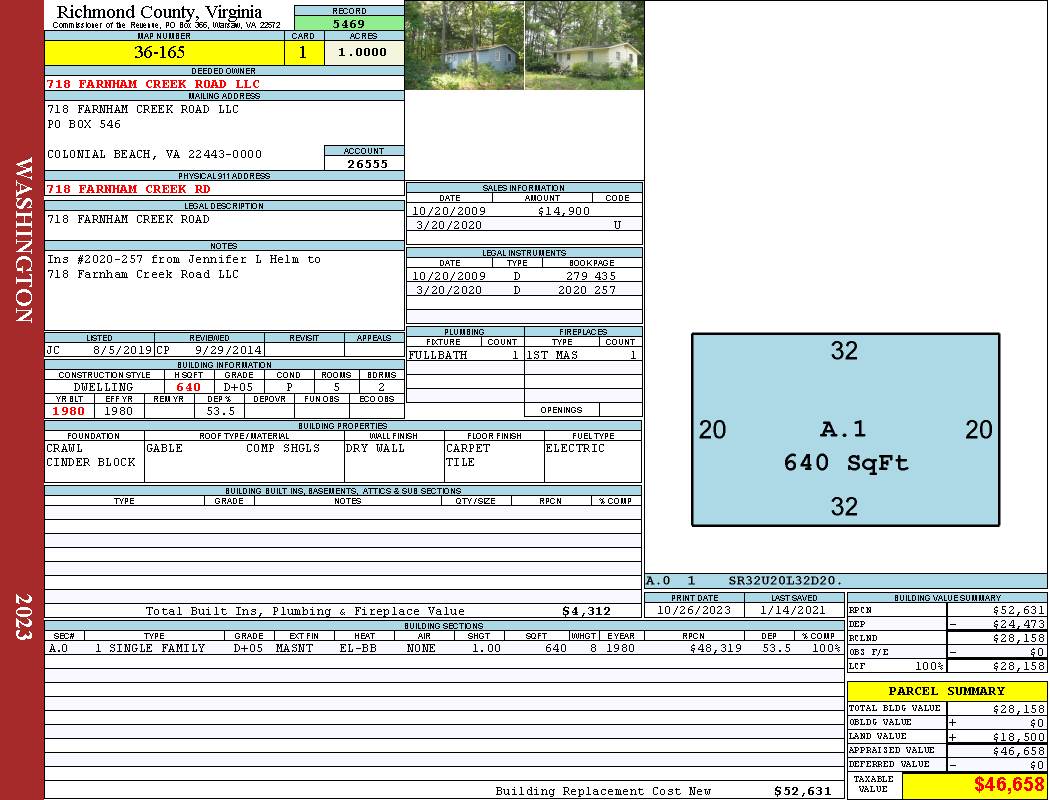Click the deeded owner name in red
Viewport: 1050px width, 800px height.
tap(153, 84)
